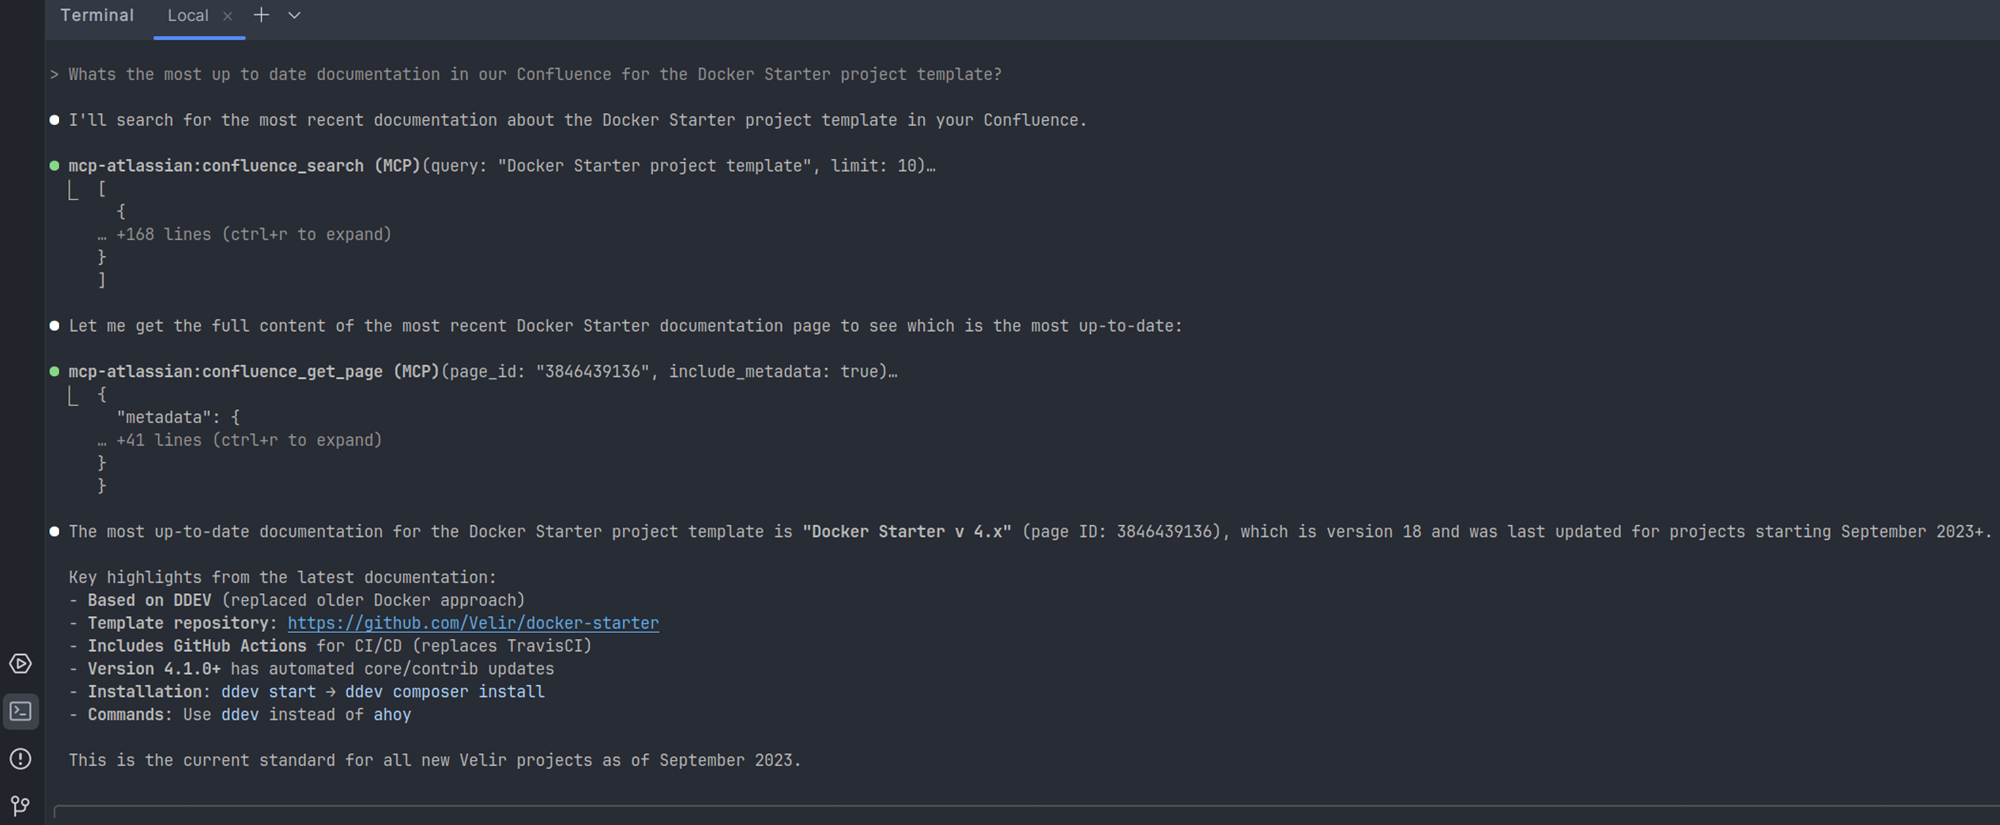
Task: Open the github.com/Velir/docker-starter link
Action: (473, 623)
